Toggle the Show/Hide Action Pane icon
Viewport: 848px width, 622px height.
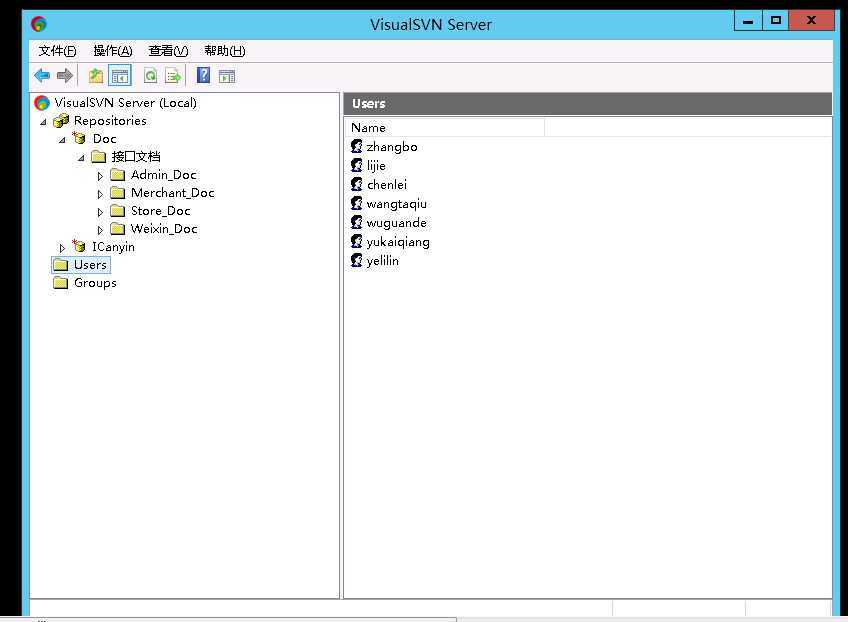(x=227, y=76)
